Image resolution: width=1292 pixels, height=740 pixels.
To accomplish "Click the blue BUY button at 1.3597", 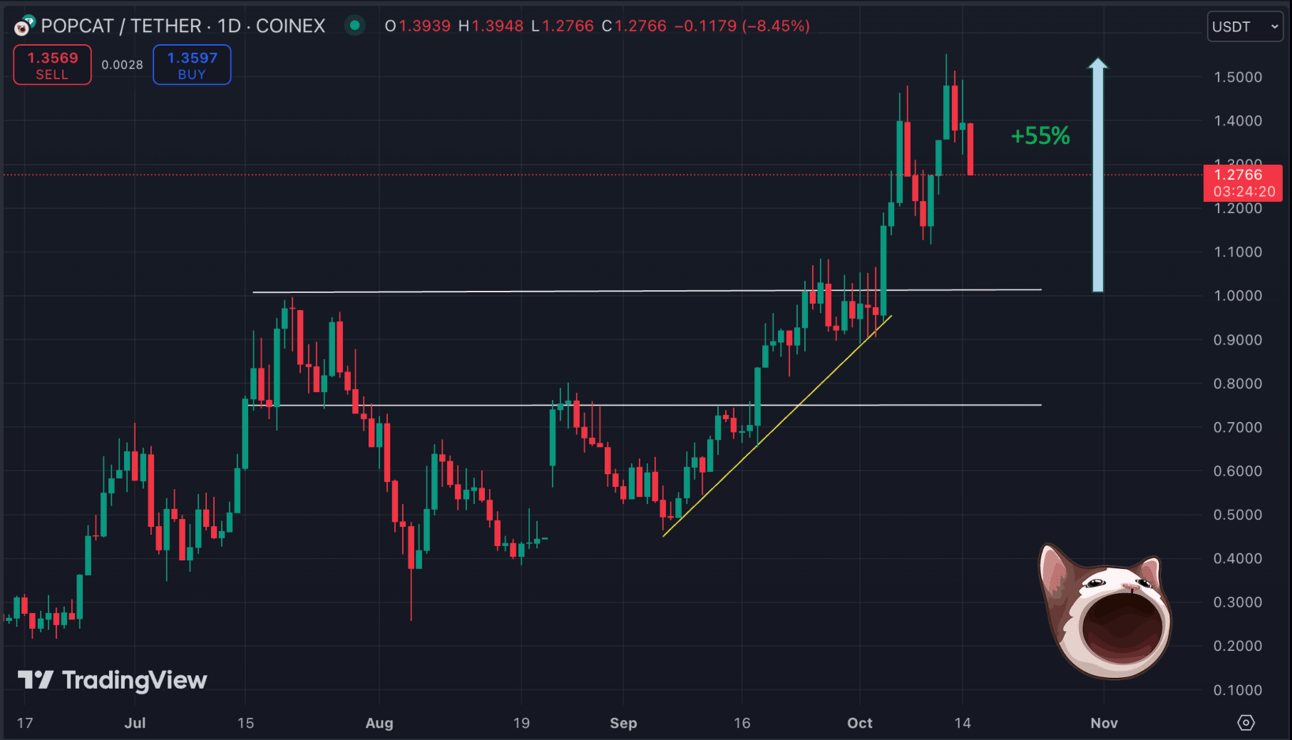I will coord(192,65).
